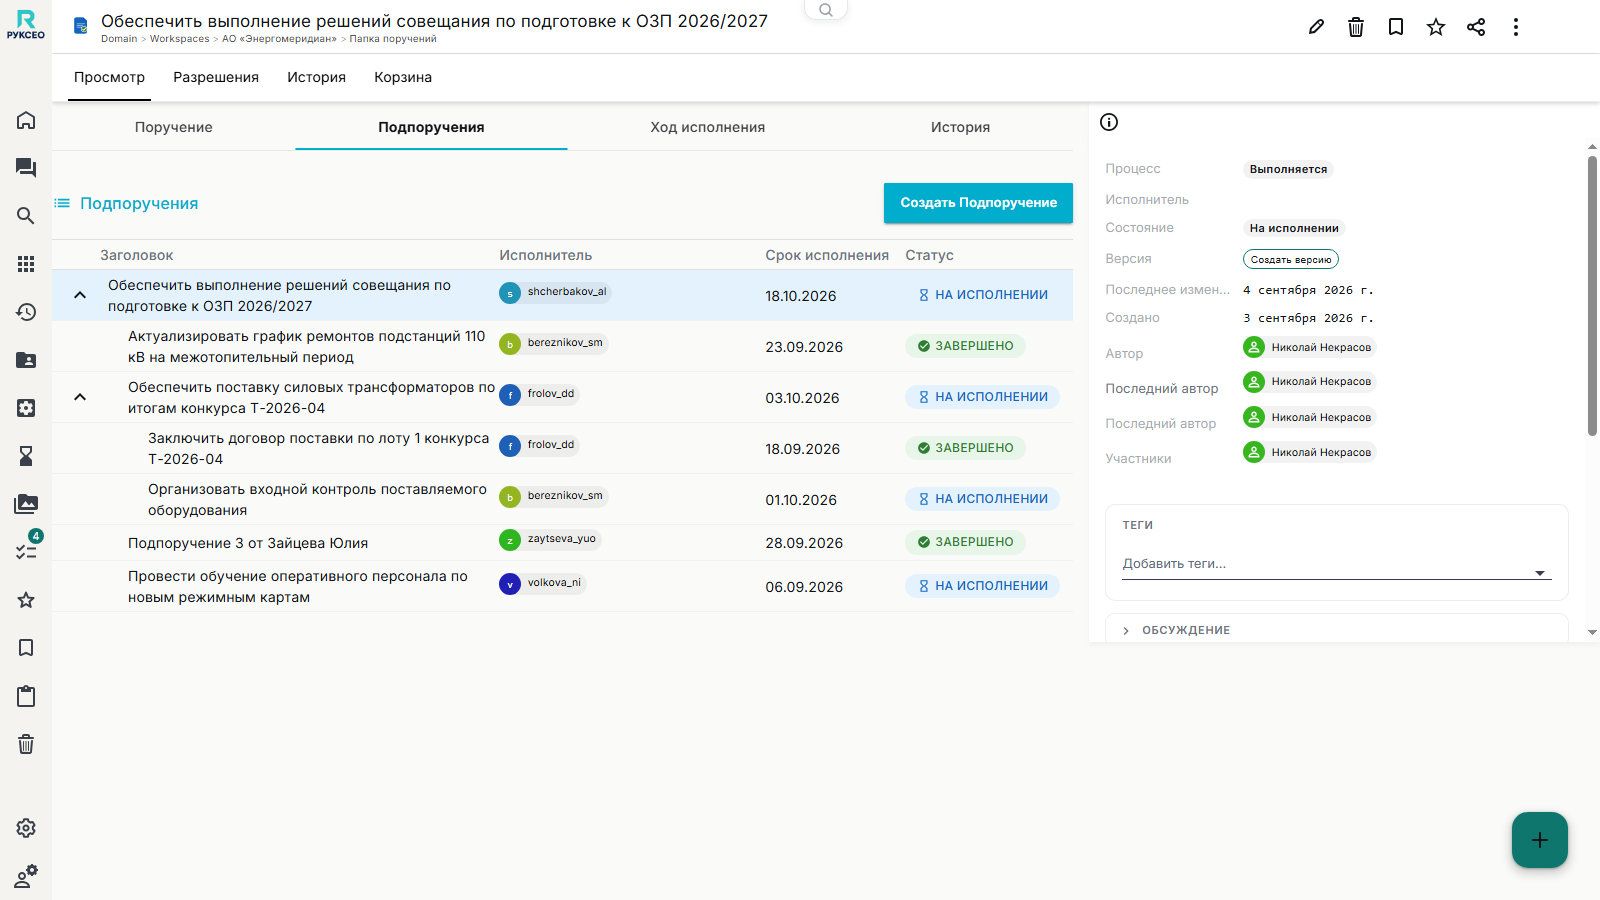Open Папка поручений breadcrumb link
Image resolution: width=1600 pixels, height=900 pixels.
coord(393,39)
